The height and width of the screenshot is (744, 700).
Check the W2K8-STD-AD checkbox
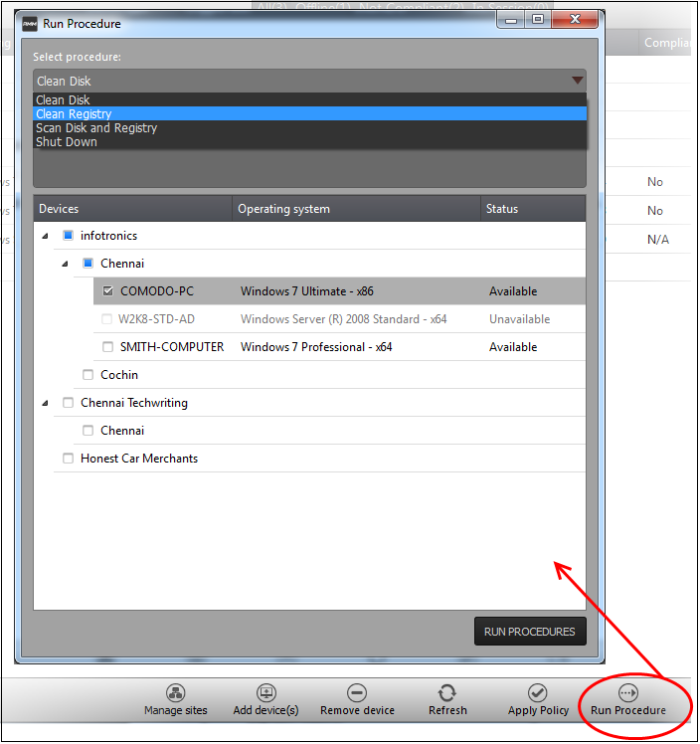tap(107, 319)
